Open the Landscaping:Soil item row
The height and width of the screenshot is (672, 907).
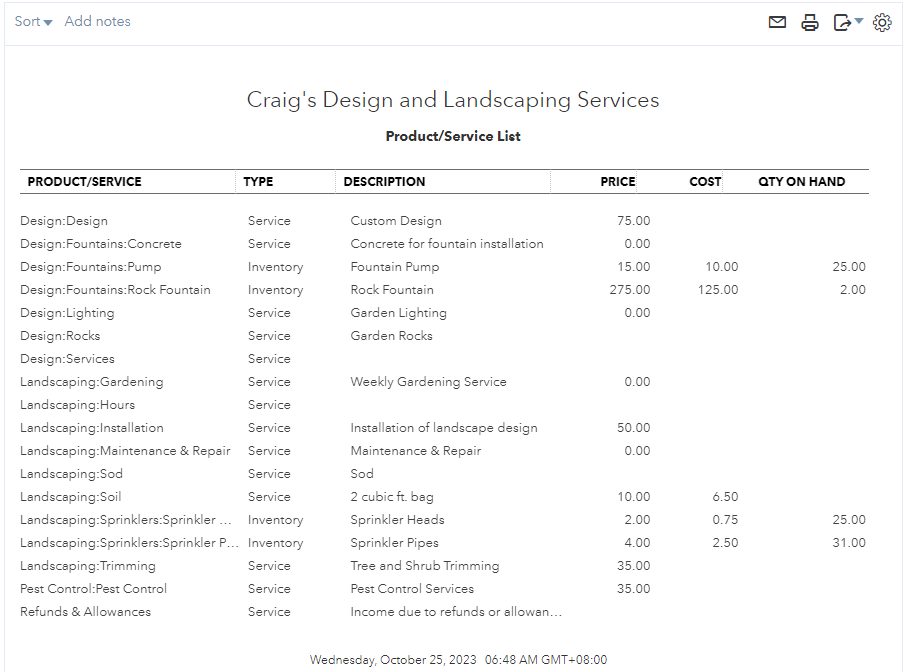(71, 497)
